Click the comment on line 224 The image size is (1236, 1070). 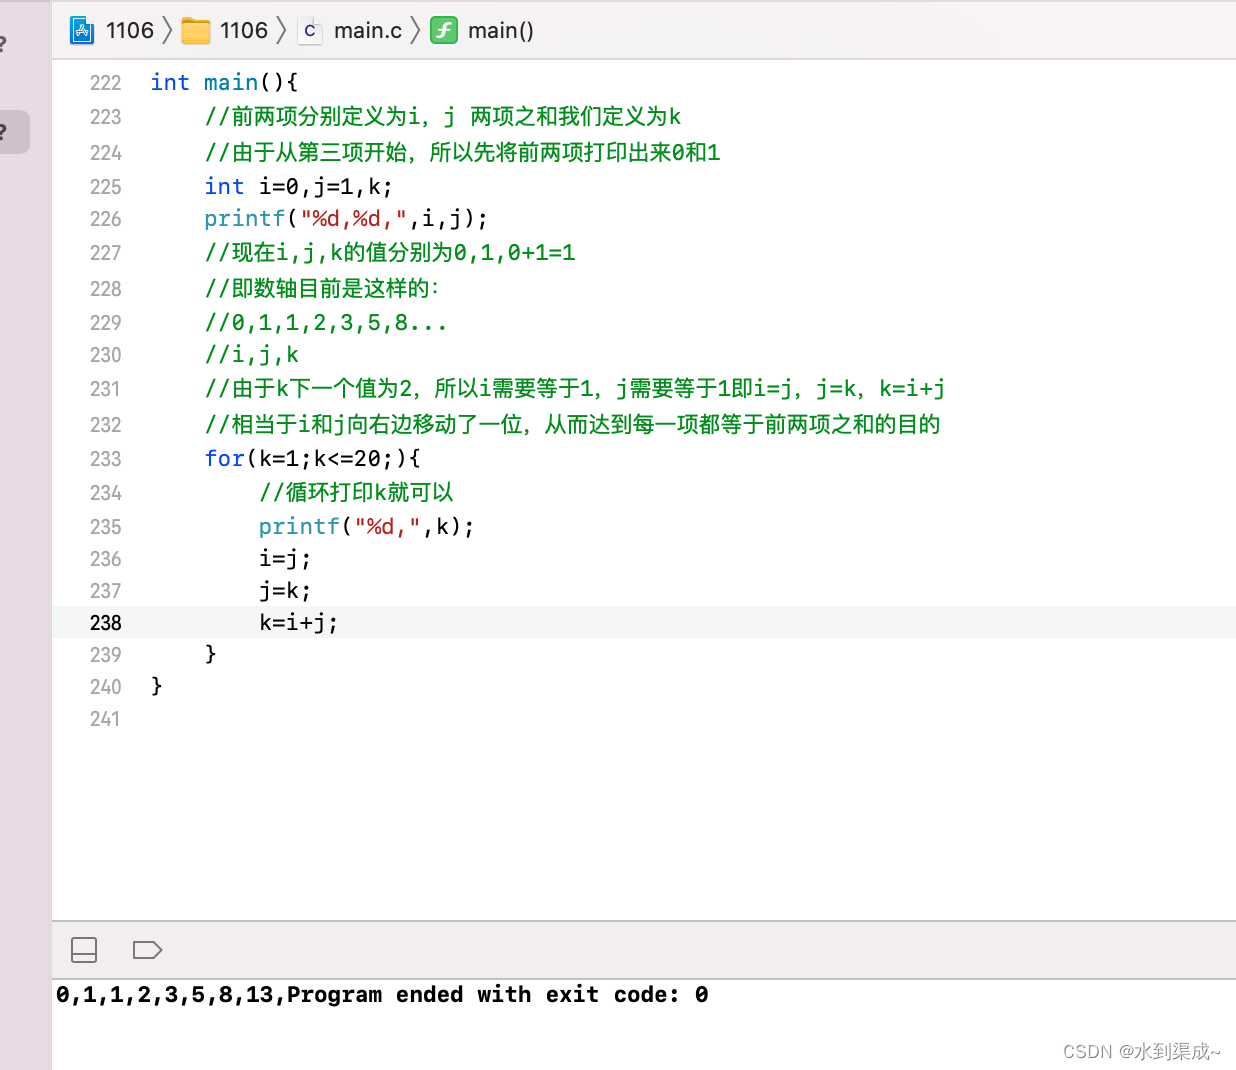pos(462,153)
